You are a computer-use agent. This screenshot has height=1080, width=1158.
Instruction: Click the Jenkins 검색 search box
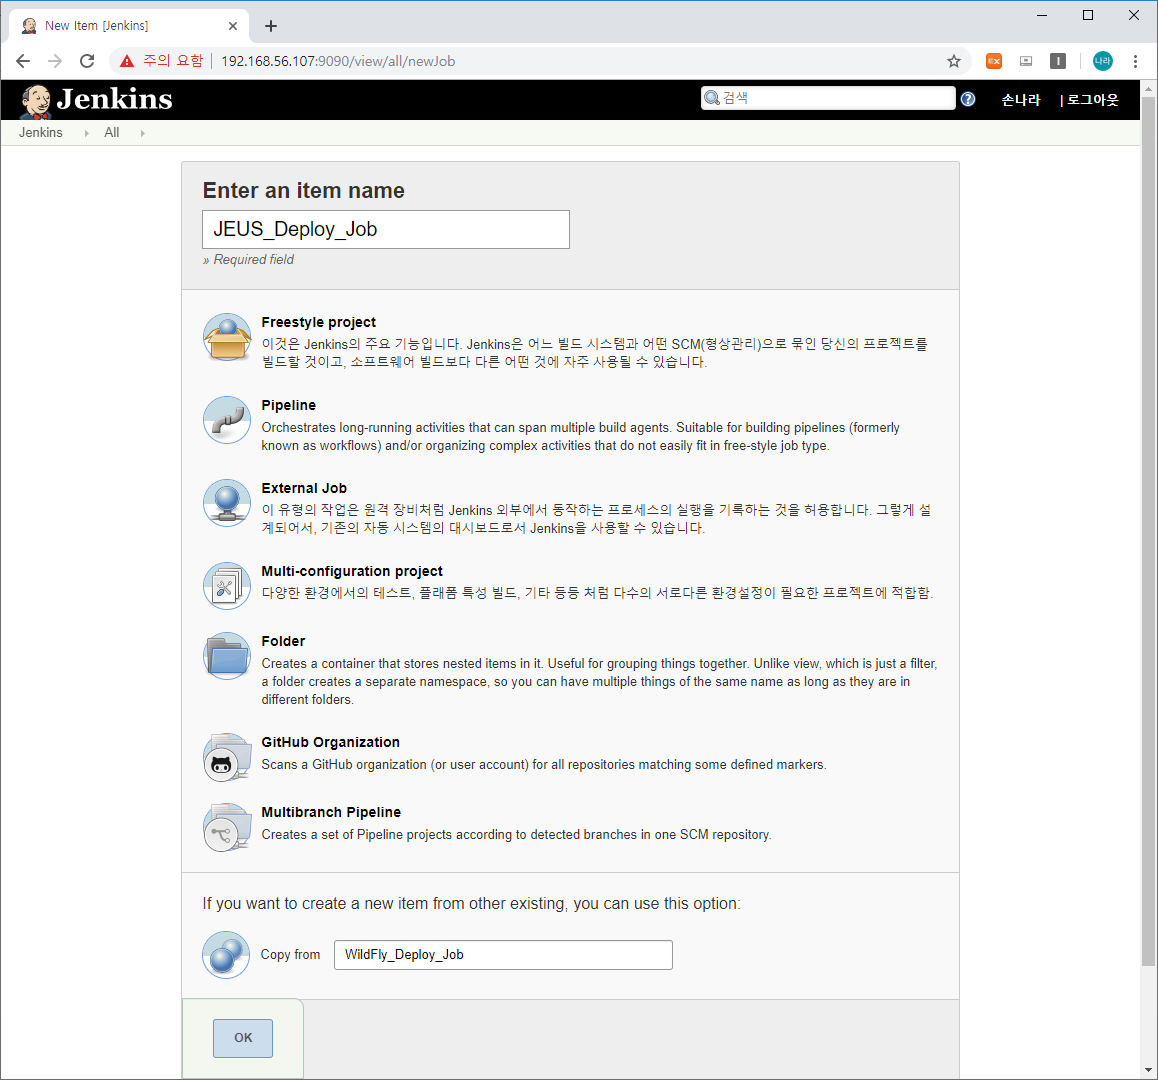point(828,98)
